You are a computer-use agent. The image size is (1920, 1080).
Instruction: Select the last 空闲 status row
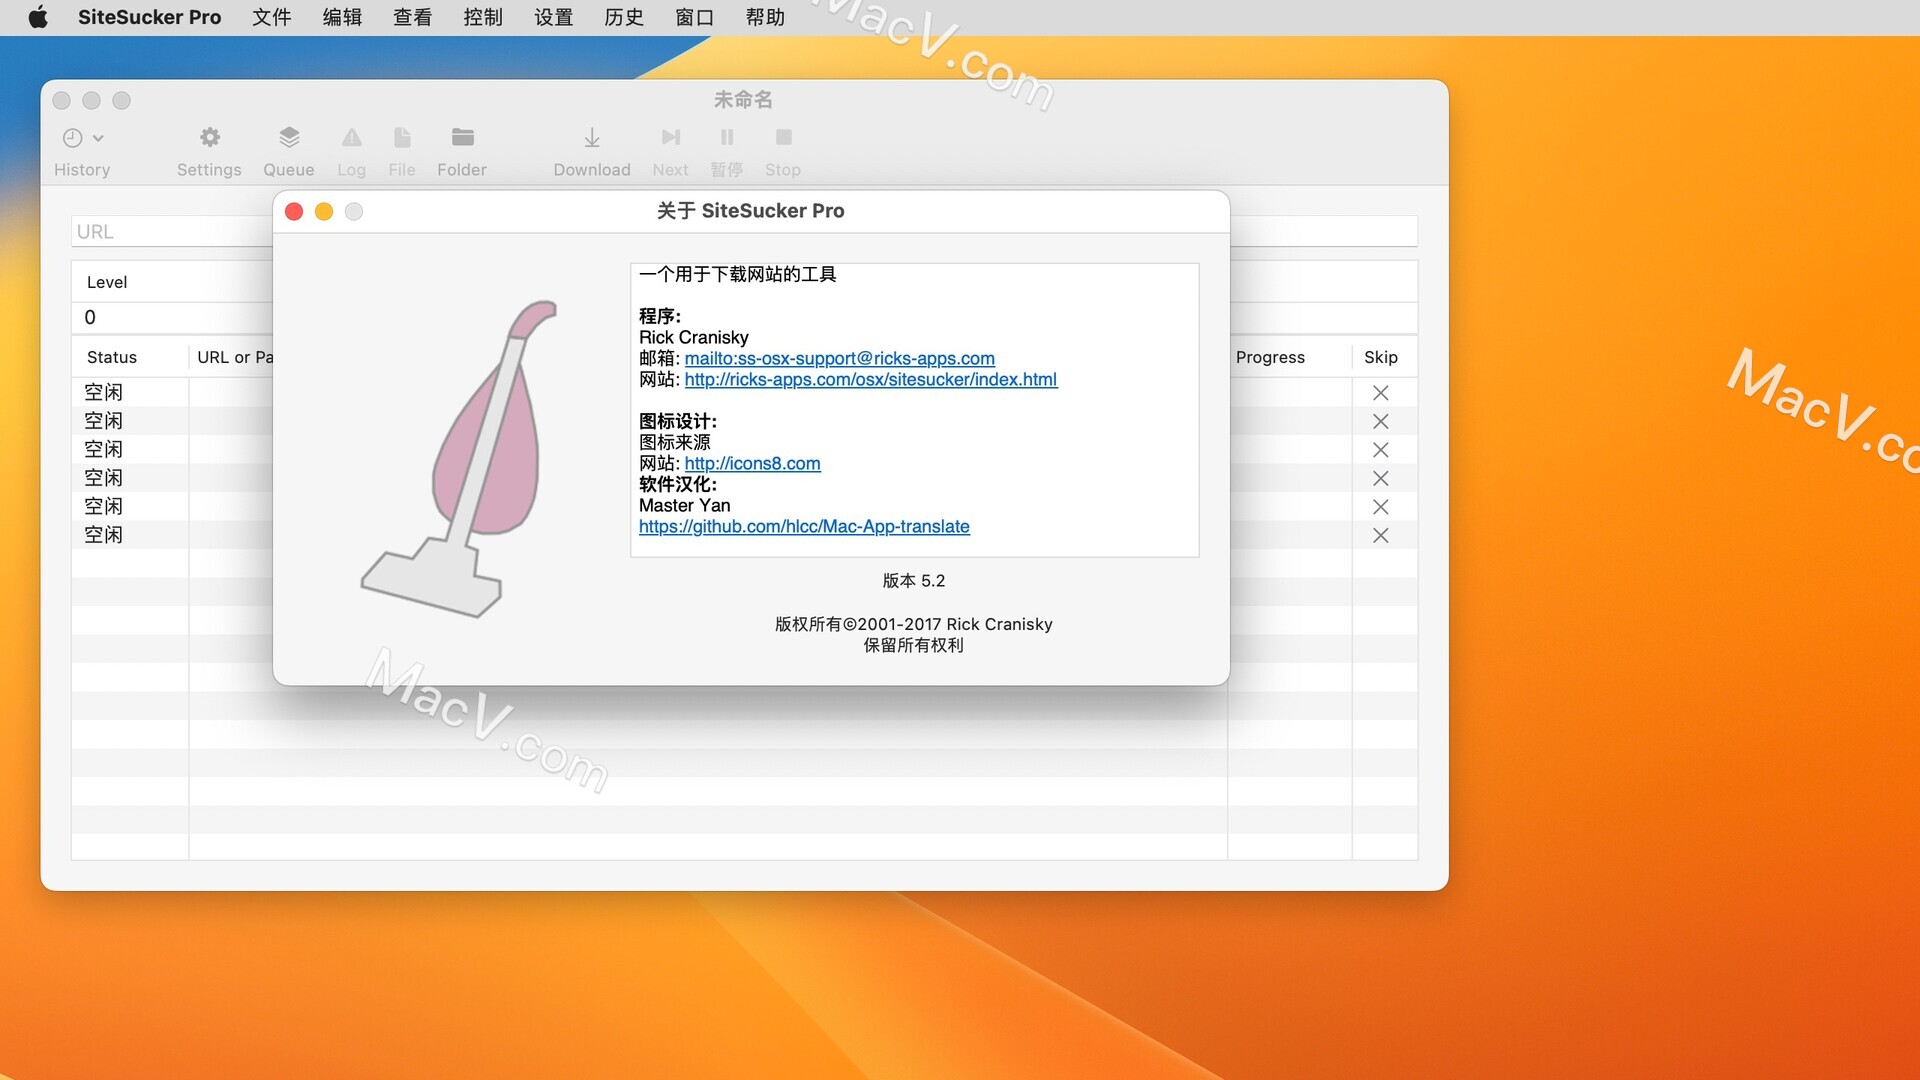click(x=103, y=535)
